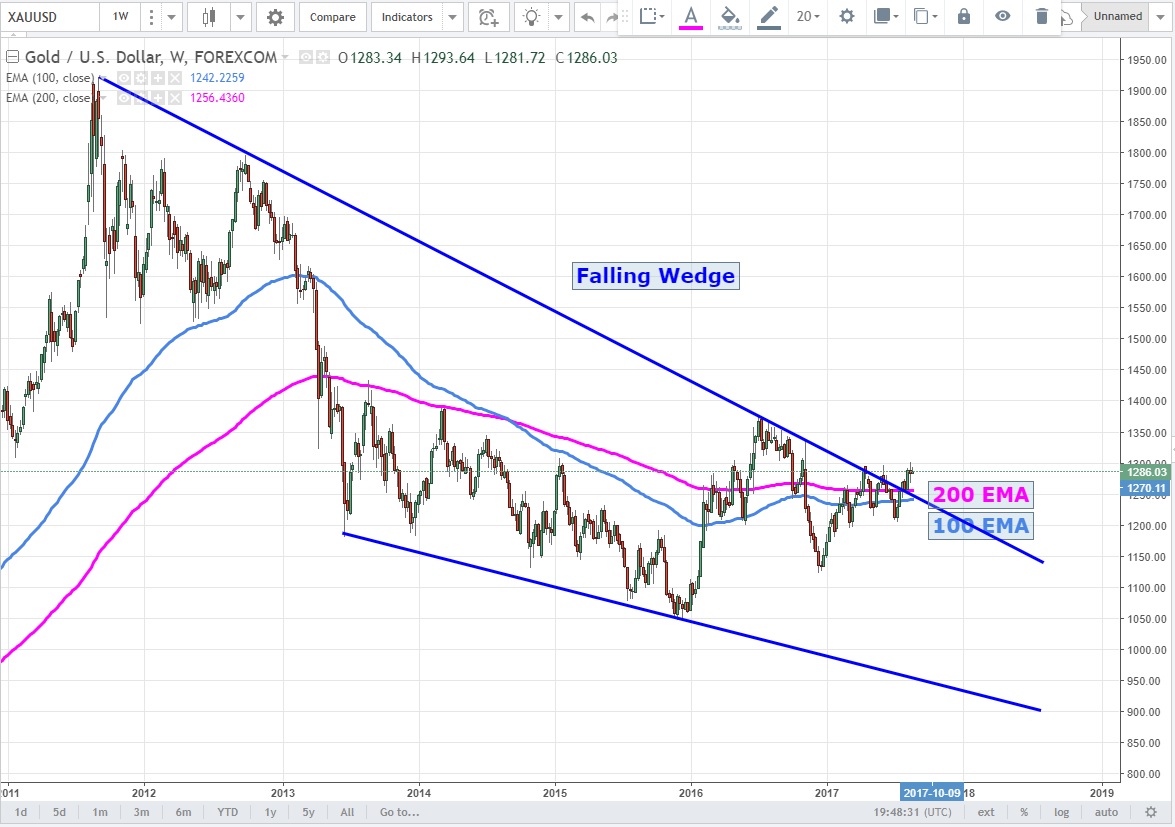
Task: Click the Compare button
Action: coord(332,17)
